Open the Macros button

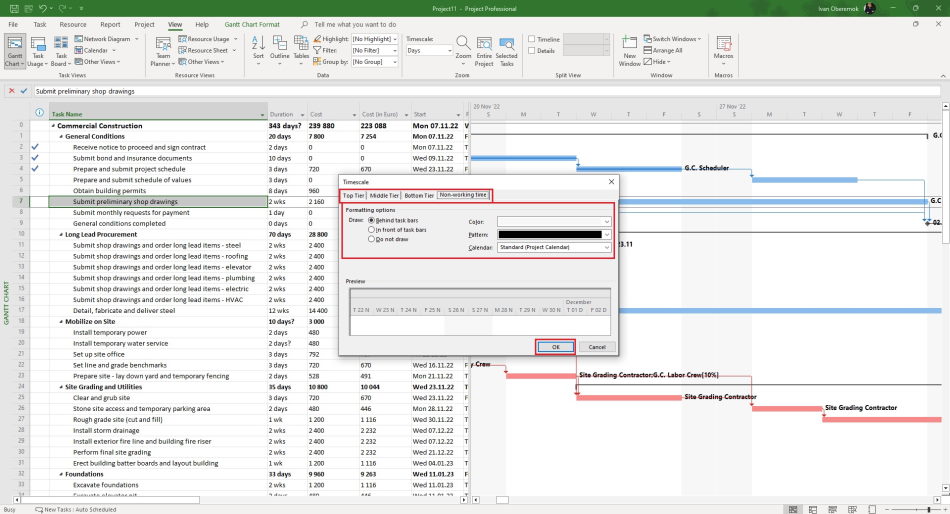pos(723,50)
